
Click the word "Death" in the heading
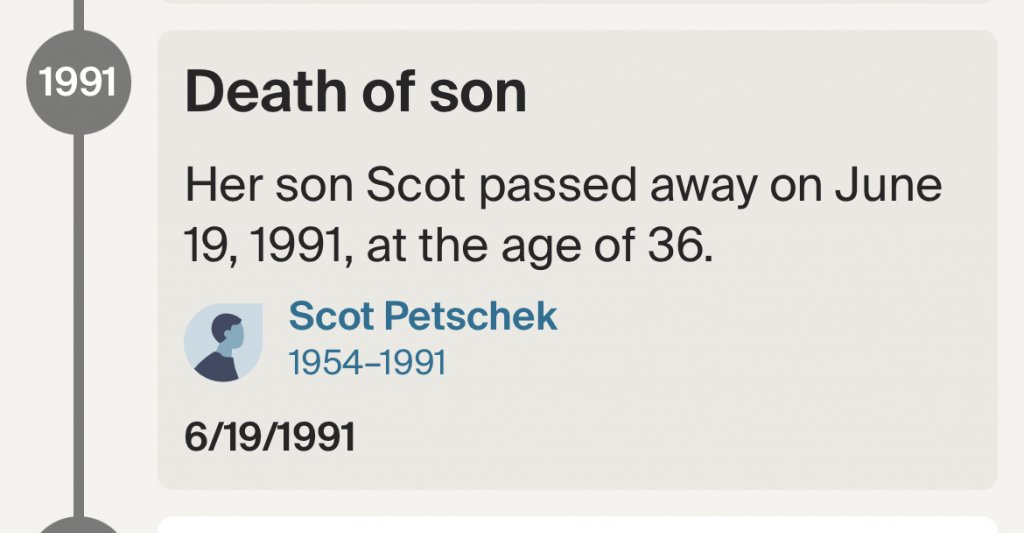point(266,92)
